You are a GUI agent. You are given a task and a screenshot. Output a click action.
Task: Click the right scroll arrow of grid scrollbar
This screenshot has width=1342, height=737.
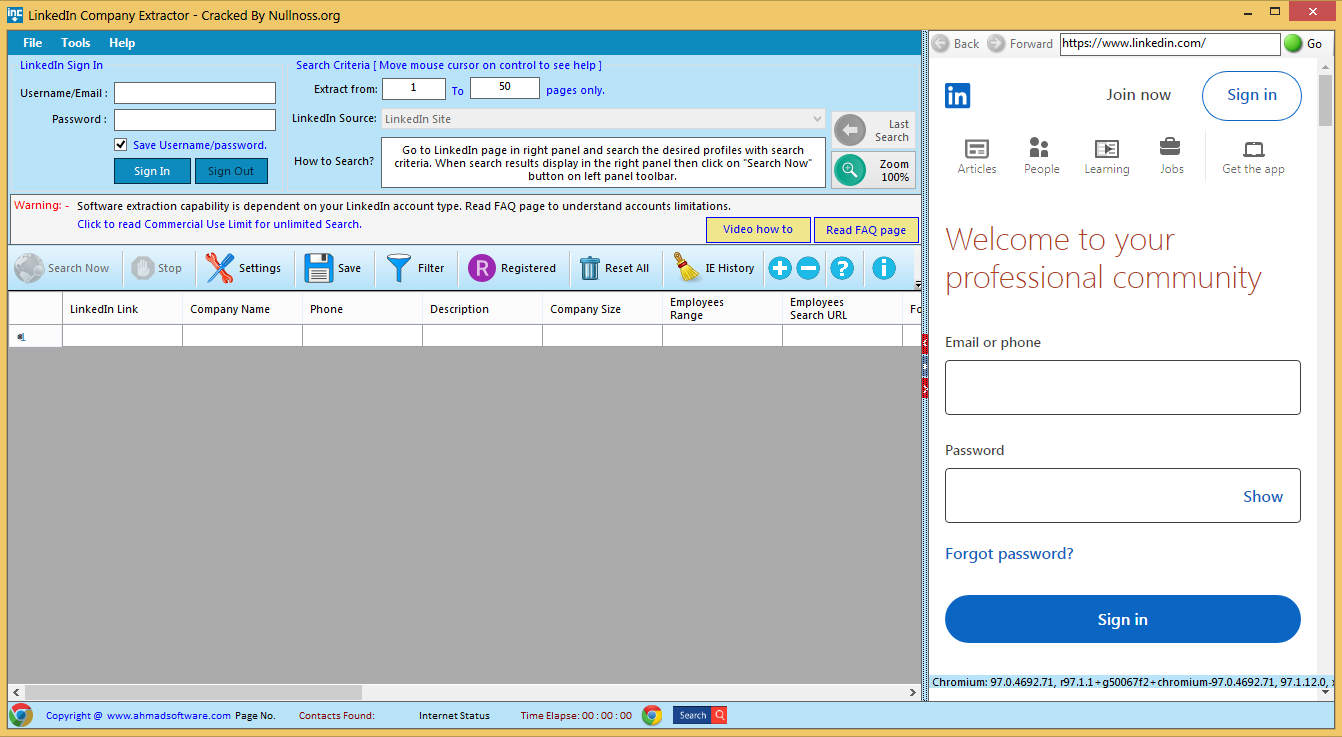[x=912, y=692]
